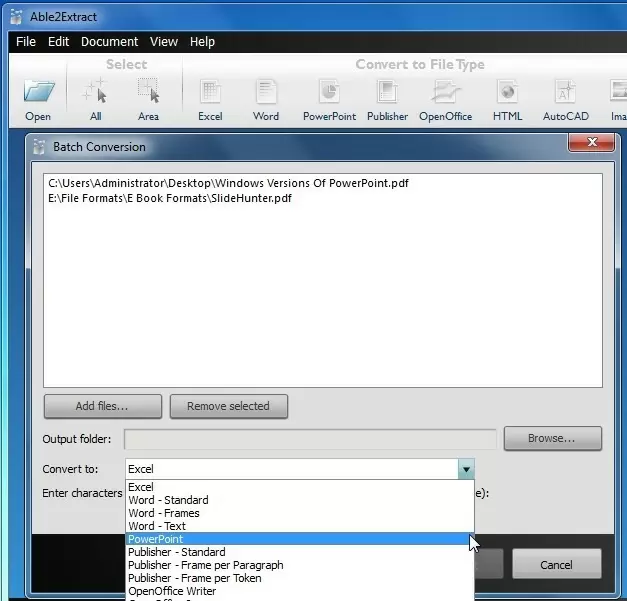Click the HTML conversion icon
Image resolution: width=627 pixels, height=601 pixels.
click(x=507, y=93)
